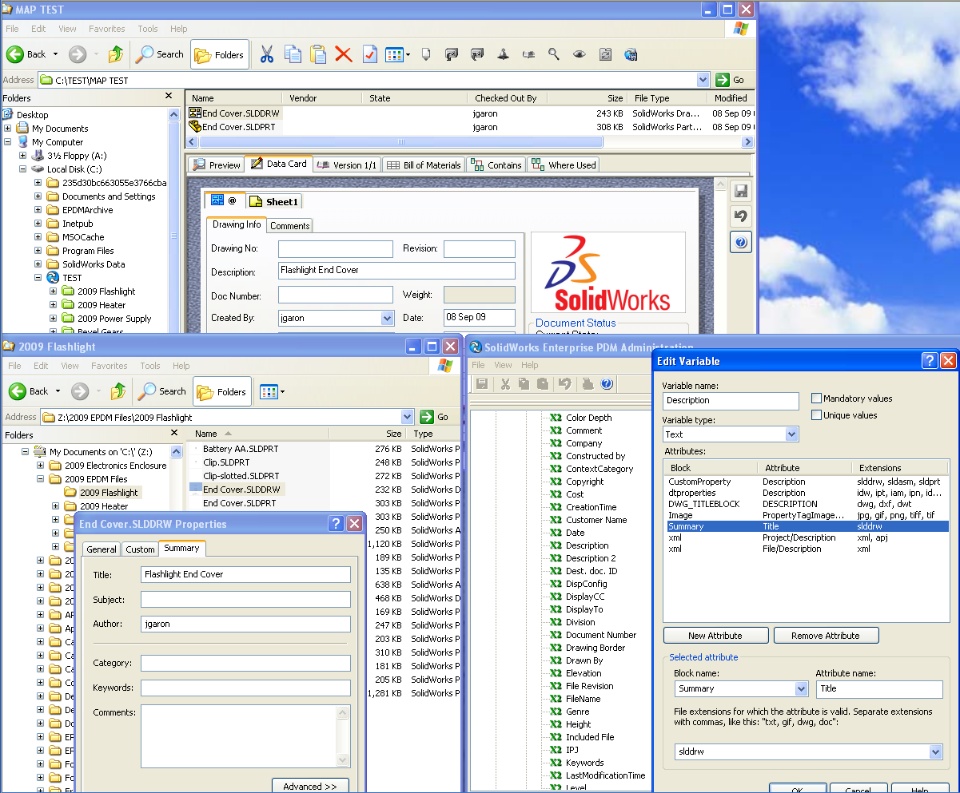Go up one folder level in MAP TEST window
This screenshot has width=960, height=793.
[115, 54]
